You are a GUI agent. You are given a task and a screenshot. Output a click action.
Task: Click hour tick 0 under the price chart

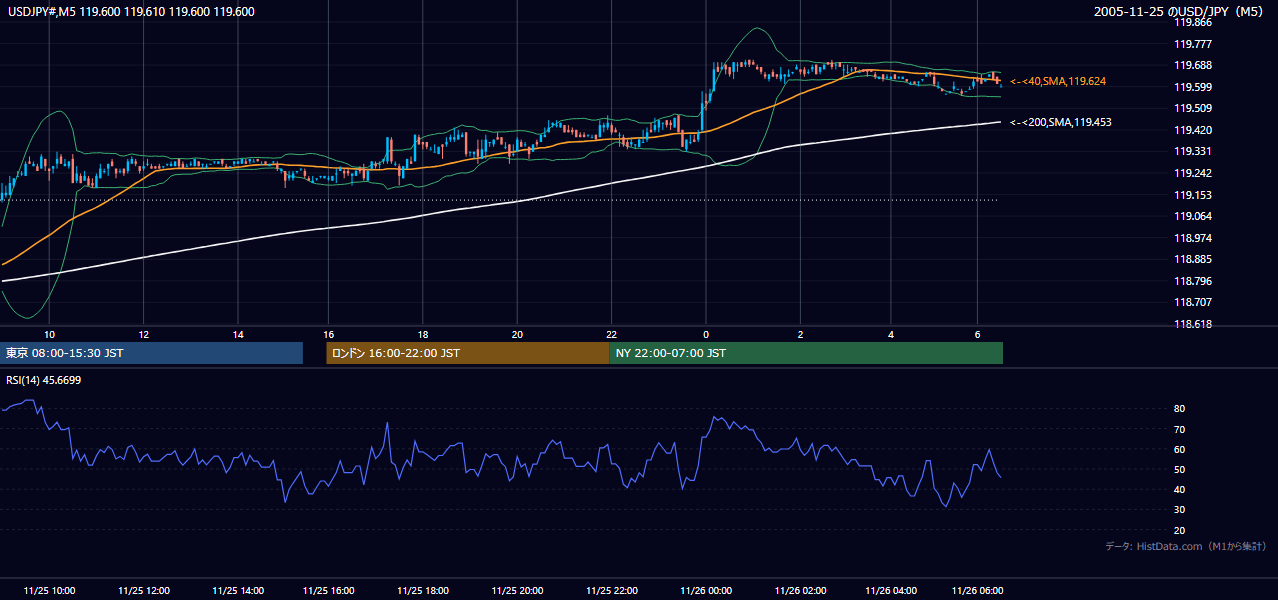tap(706, 334)
